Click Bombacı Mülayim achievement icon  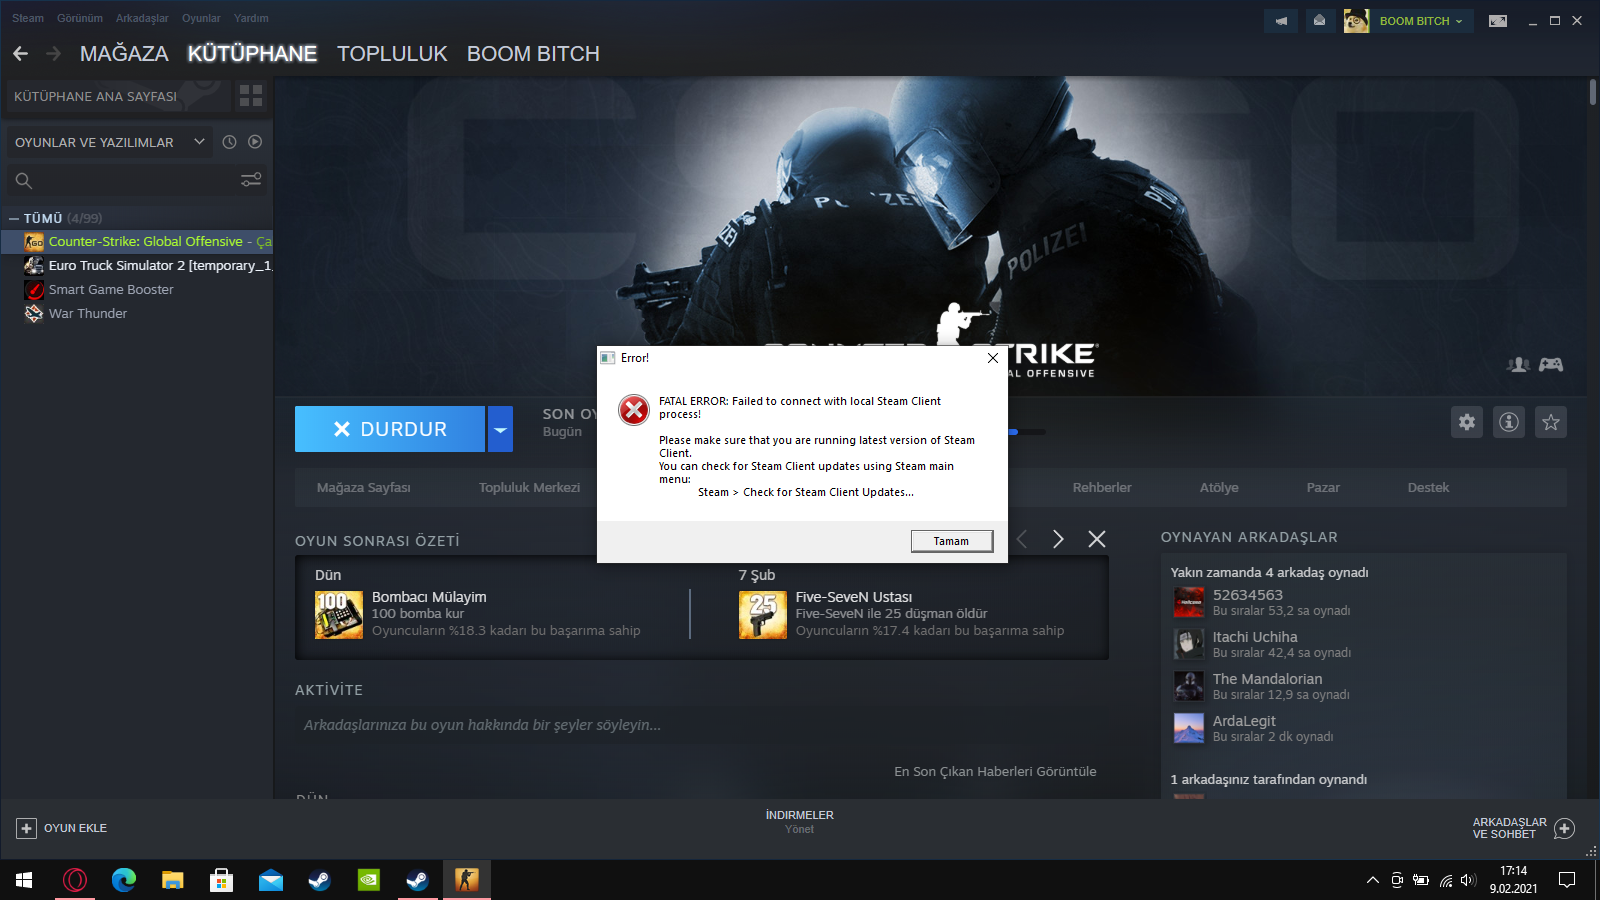[339, 615]
